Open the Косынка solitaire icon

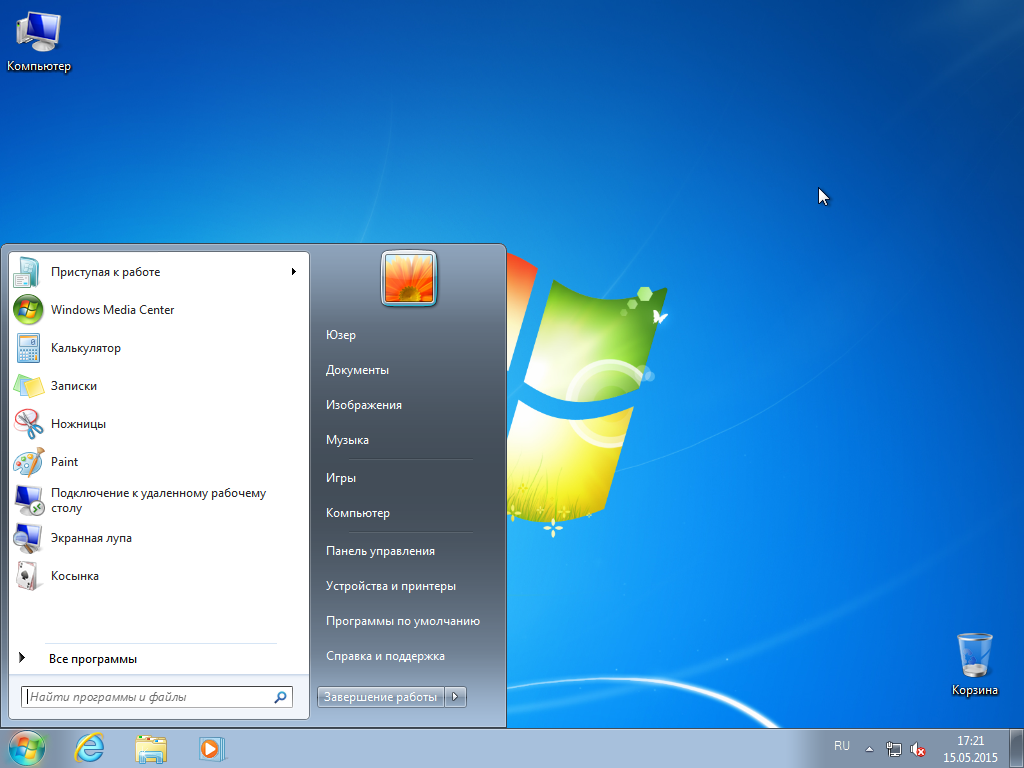tap(28, 576)
